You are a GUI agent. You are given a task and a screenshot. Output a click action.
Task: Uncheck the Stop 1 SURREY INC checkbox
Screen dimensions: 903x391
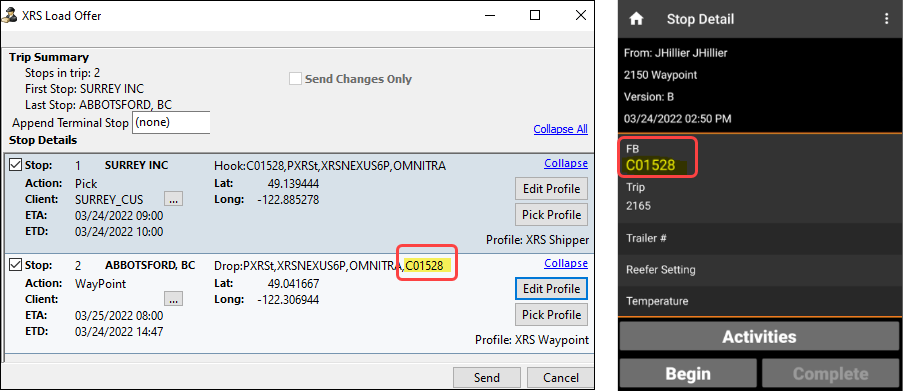pos(16,166)
